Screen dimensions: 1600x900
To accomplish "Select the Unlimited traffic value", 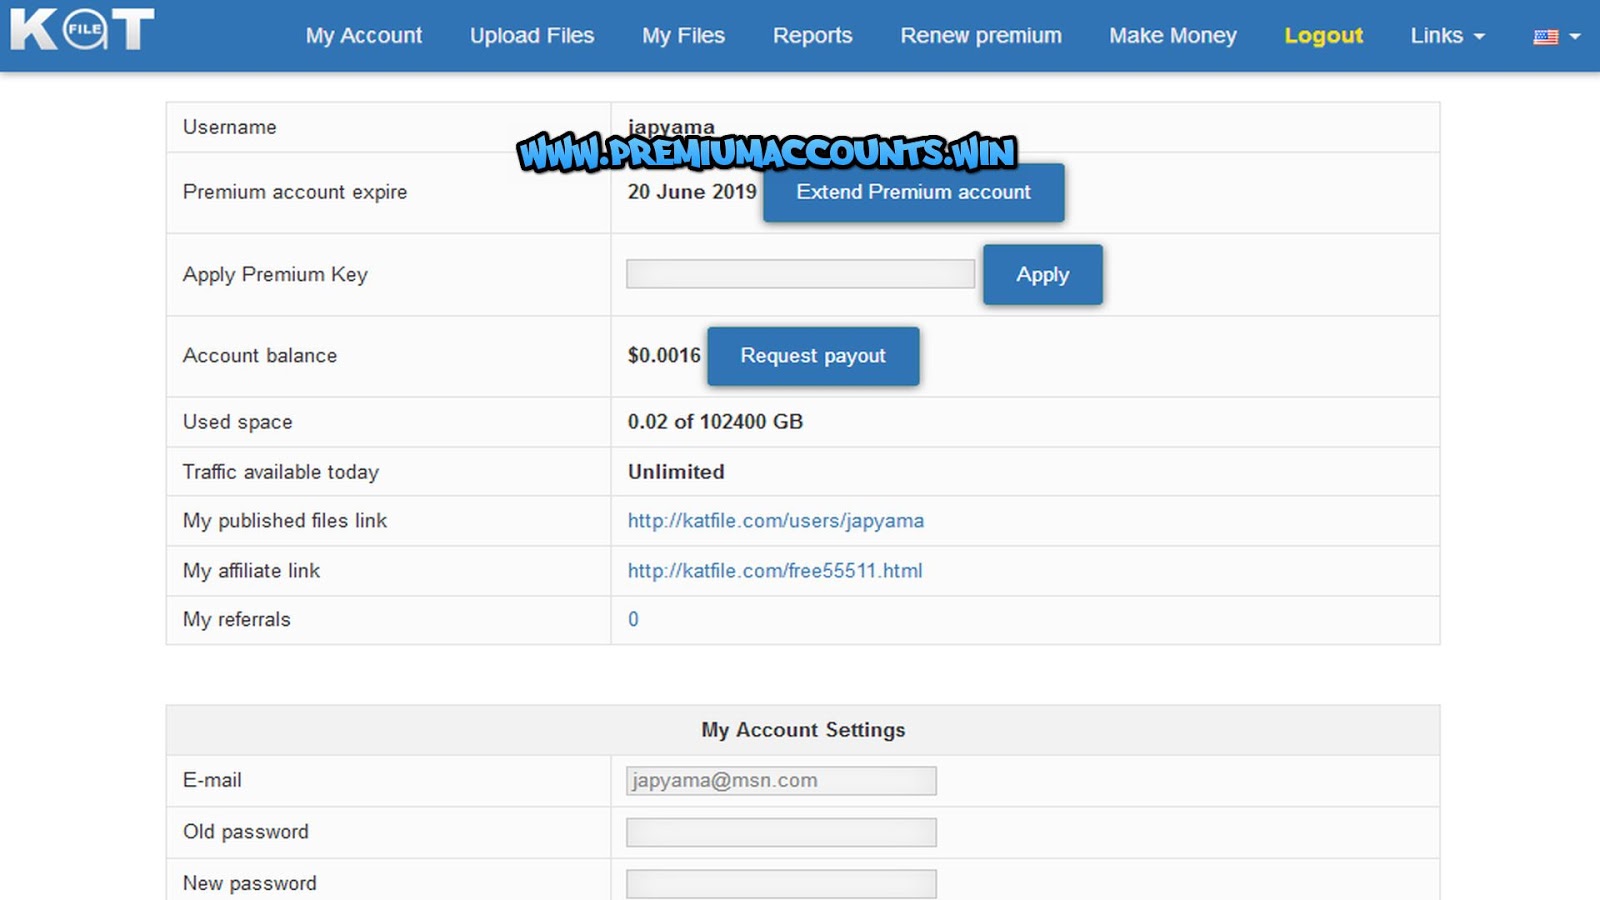I will point(676,472).
